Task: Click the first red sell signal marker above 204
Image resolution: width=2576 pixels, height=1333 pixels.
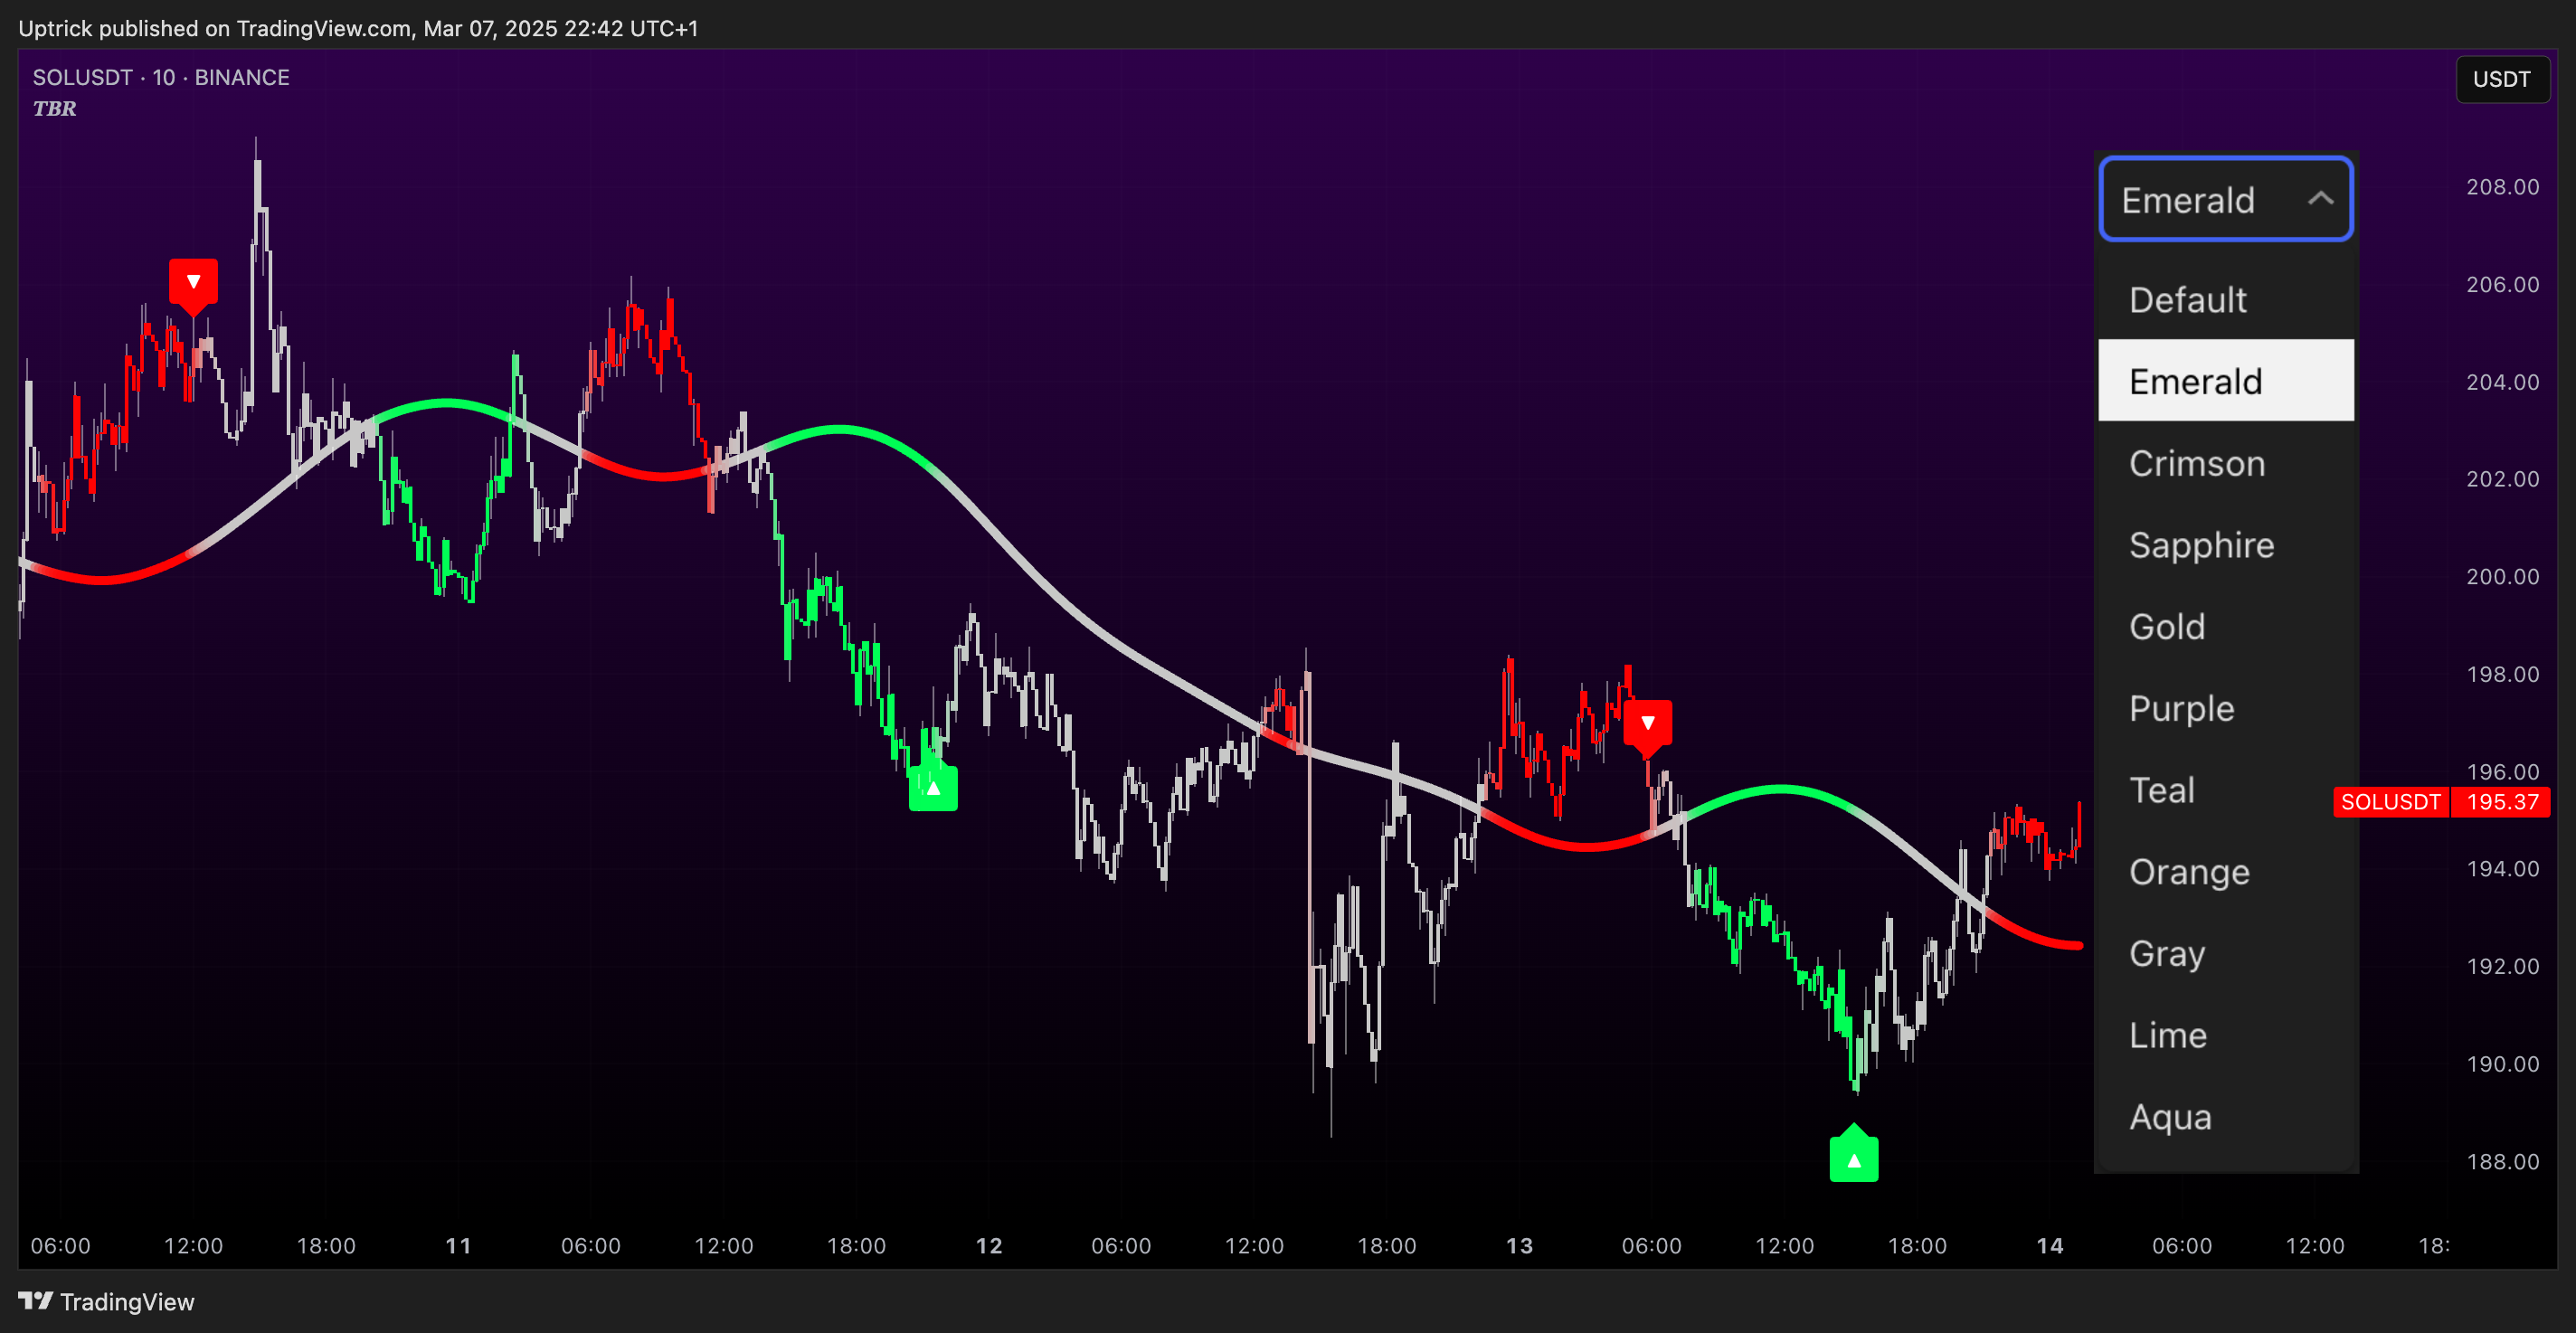Action: point(193,284)
